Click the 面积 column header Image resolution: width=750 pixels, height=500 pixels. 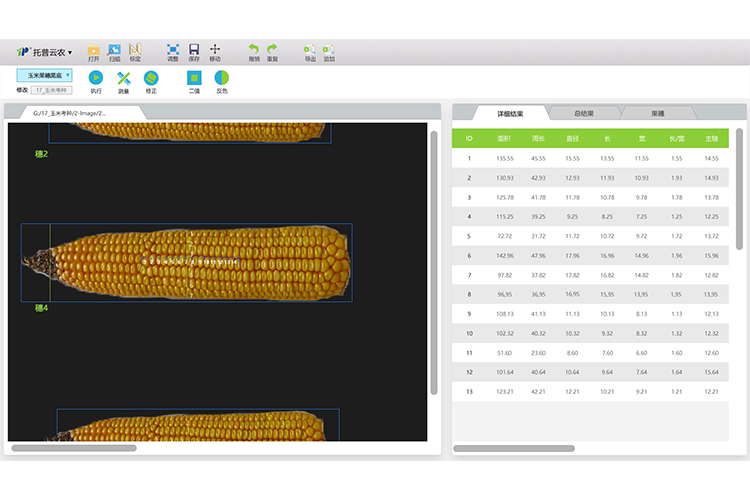504,138
